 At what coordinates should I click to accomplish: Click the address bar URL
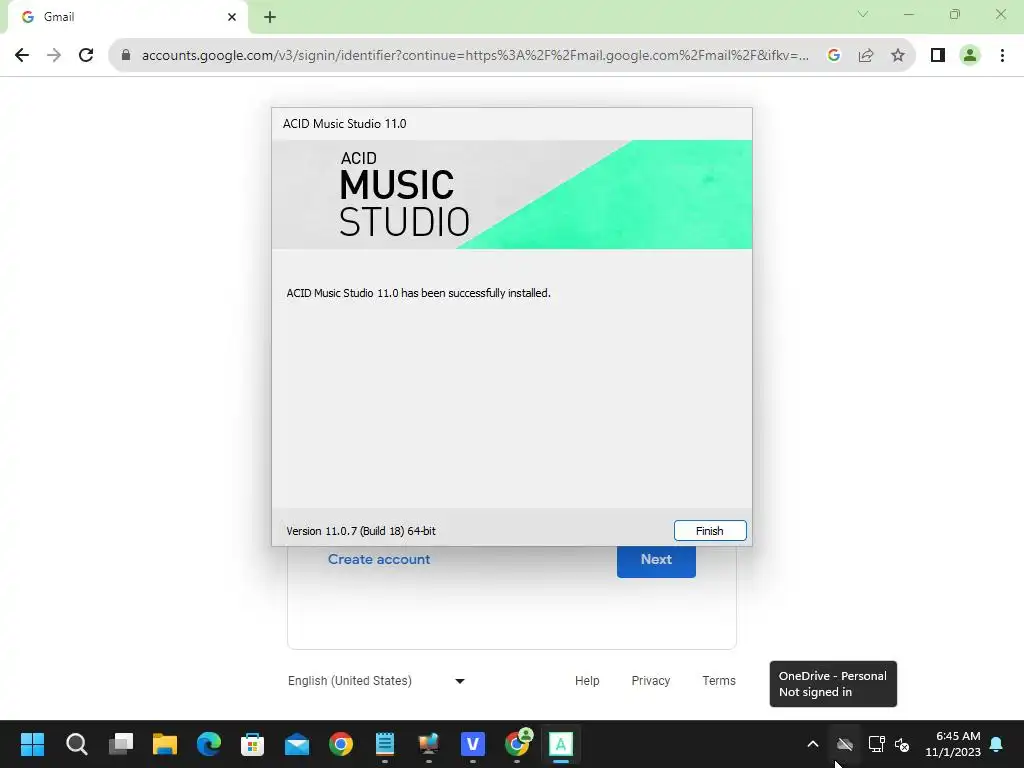click(475, 56)
